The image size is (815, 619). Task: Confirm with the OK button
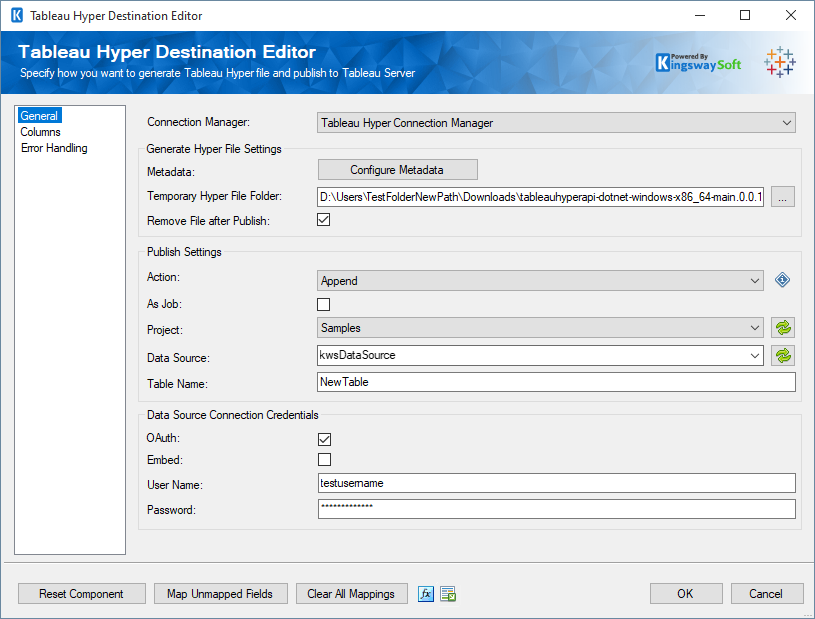click(x=686, y=594)
